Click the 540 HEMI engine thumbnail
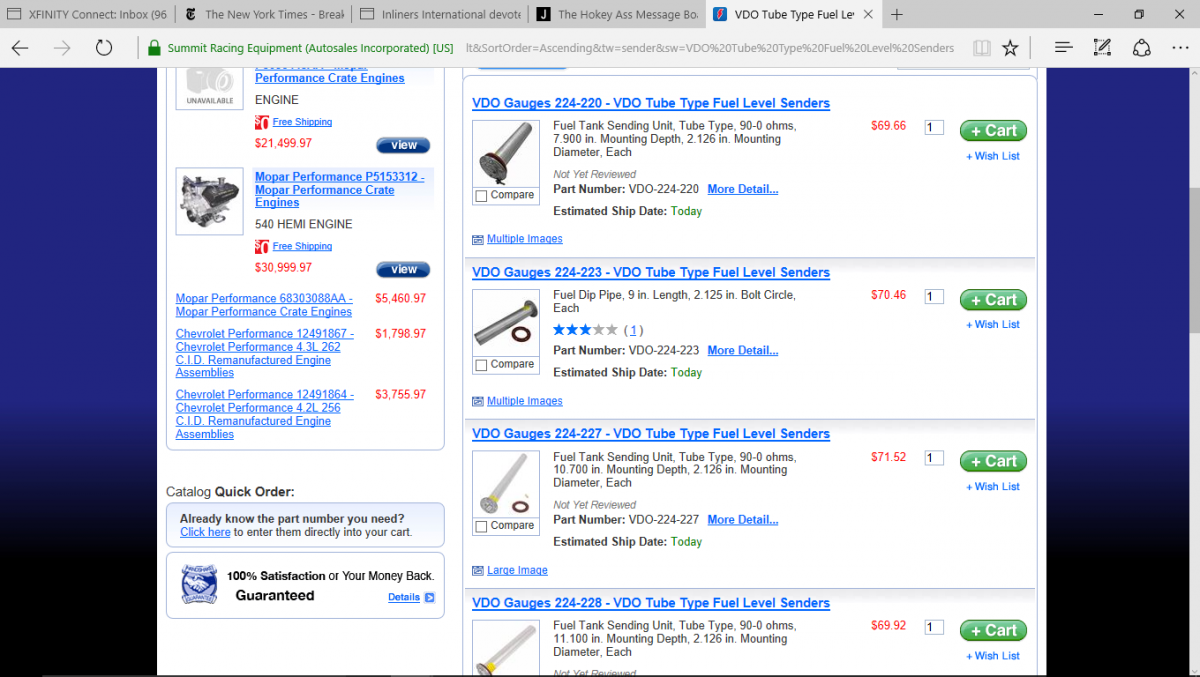Viewport: 1200px width, 677px height. pyautogui.click(x=209, y=201)
